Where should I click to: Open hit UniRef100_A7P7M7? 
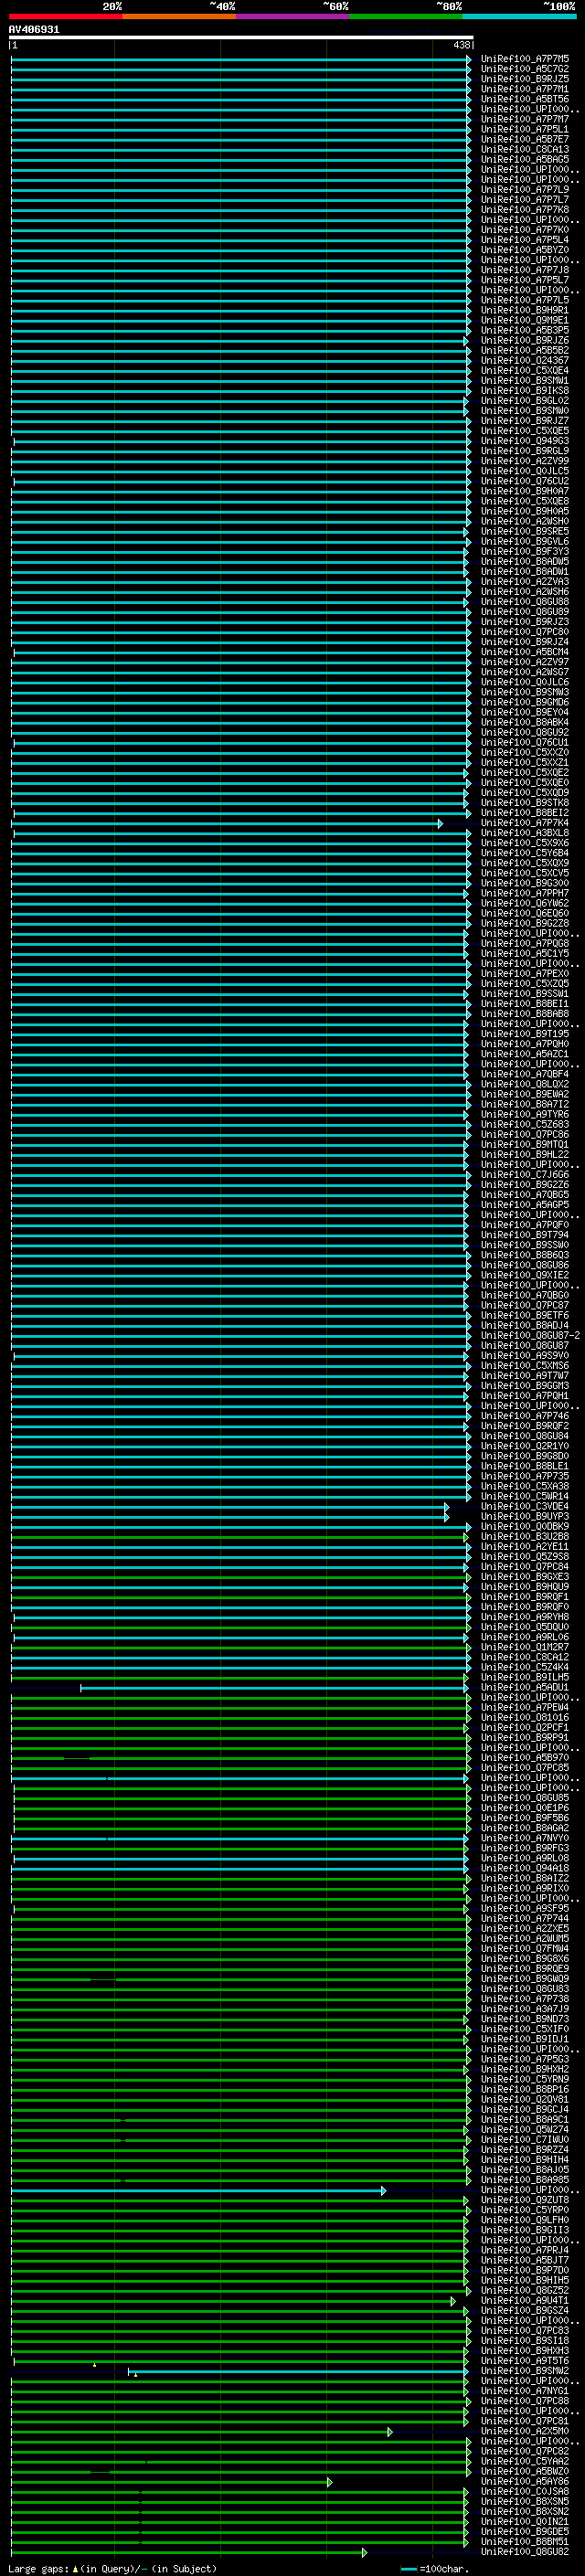(x=525, y=119)
